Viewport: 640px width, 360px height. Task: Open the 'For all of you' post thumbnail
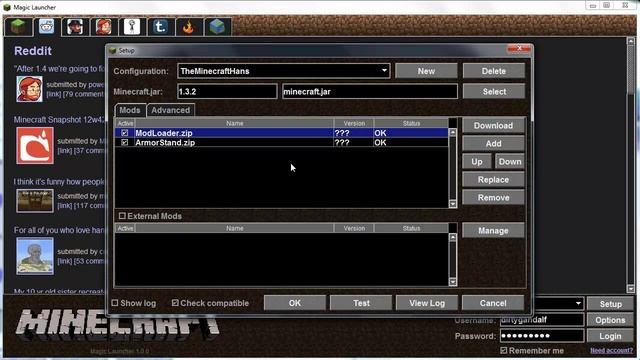(35, 256)
